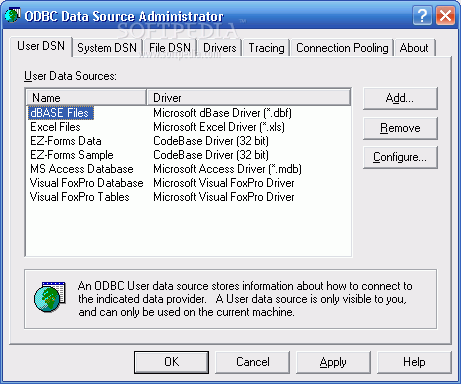Click the Remove button
The image size is (461, 384).
[x=400, y=128]
